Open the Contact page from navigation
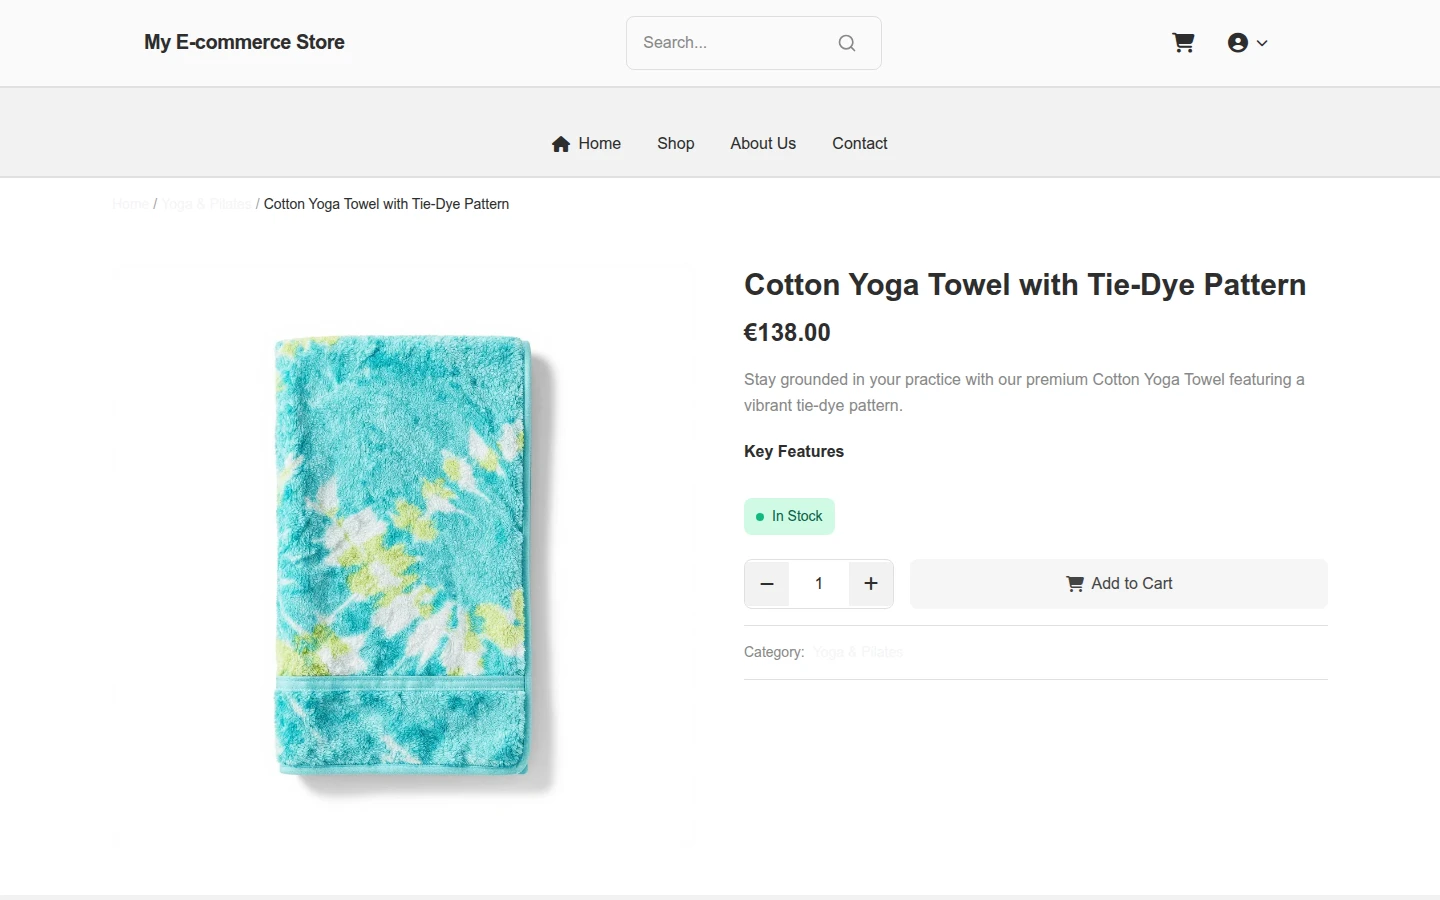The width and height of the screenshot is (1440, 900). click(x=860, y=144)
